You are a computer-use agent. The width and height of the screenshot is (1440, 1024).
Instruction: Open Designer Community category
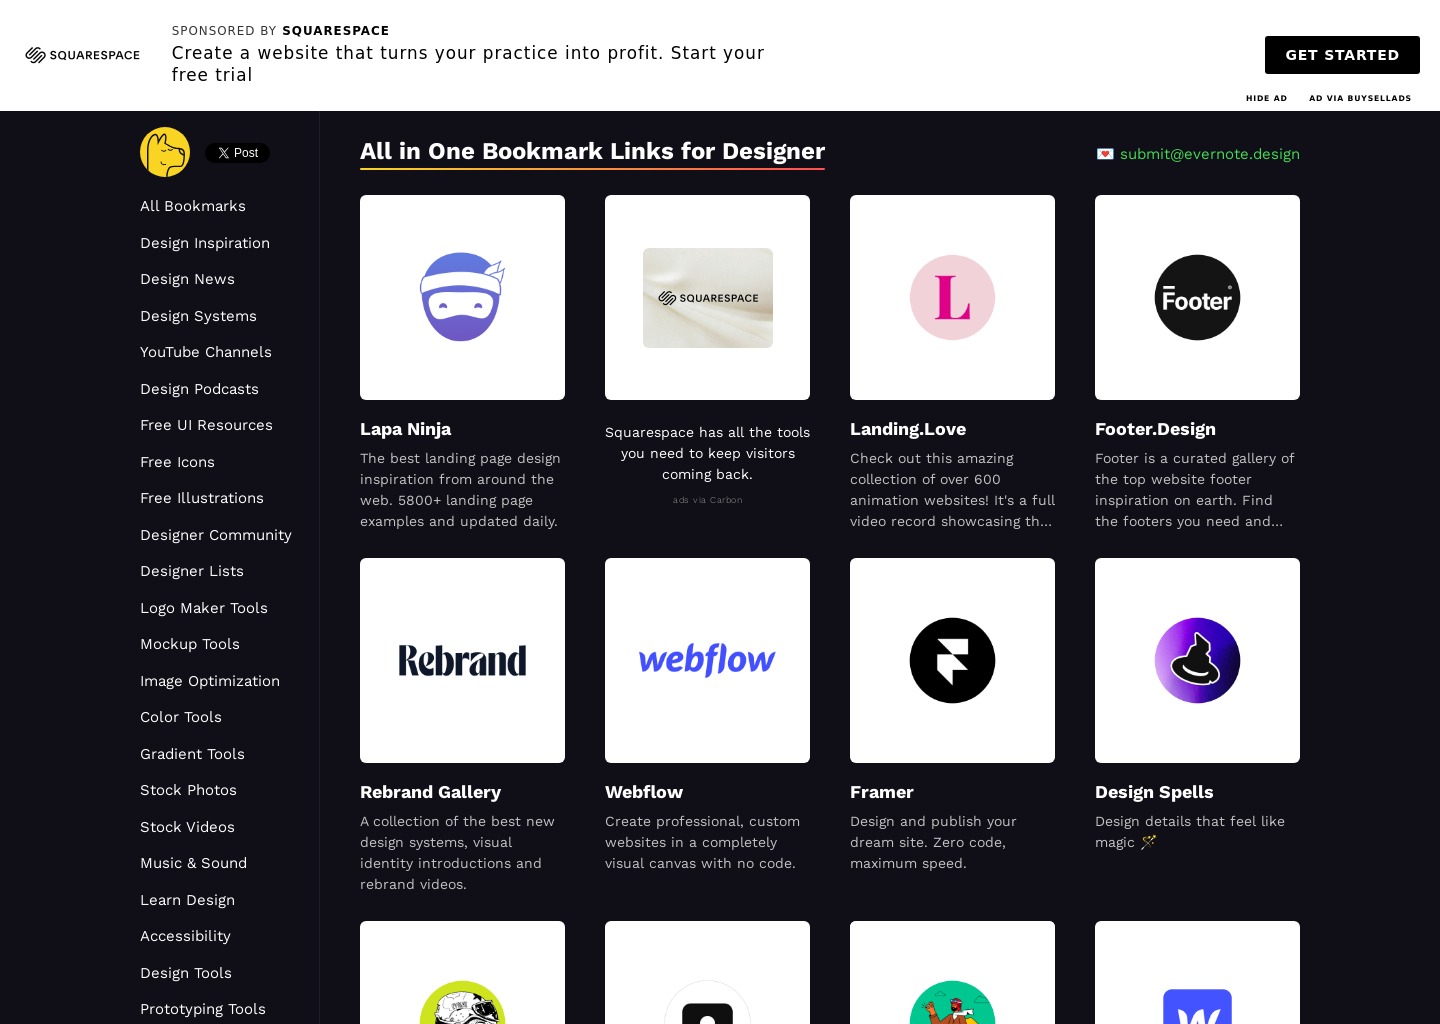coord(216,535)
